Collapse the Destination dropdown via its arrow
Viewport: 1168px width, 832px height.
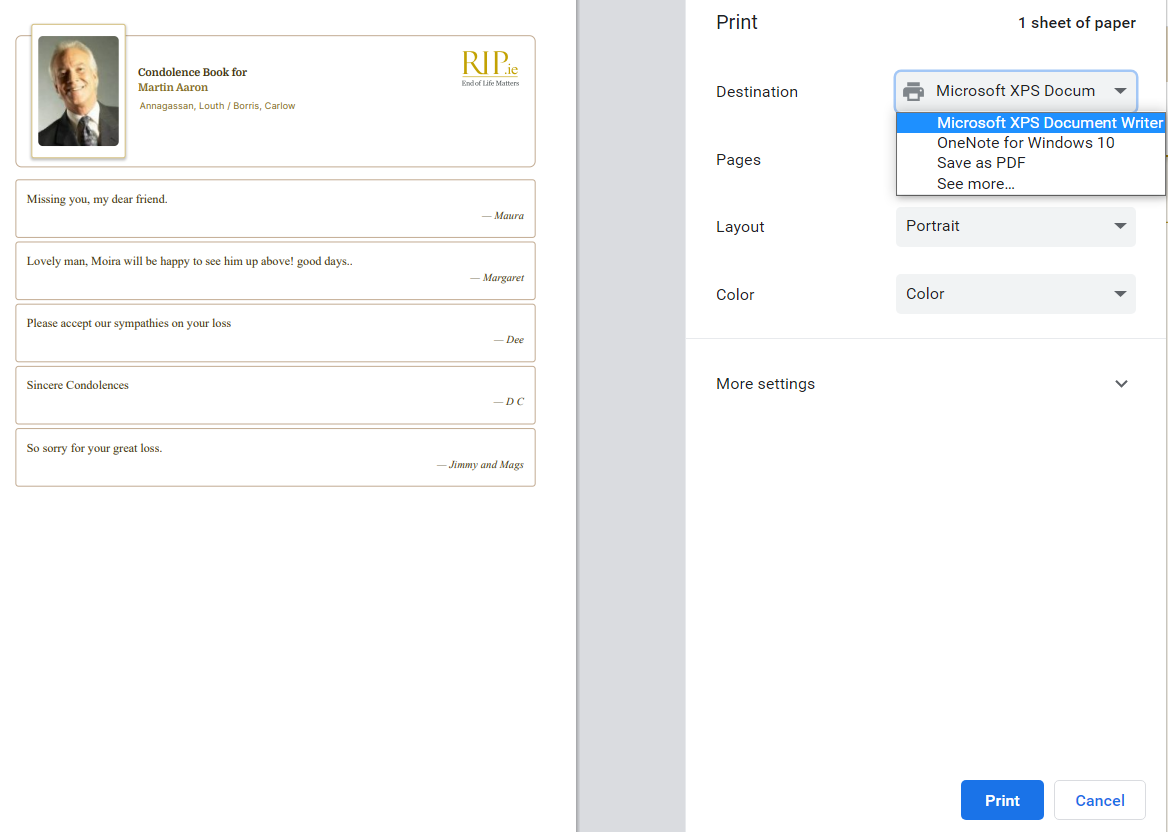pyautogui.click(x=1120, y=91)
